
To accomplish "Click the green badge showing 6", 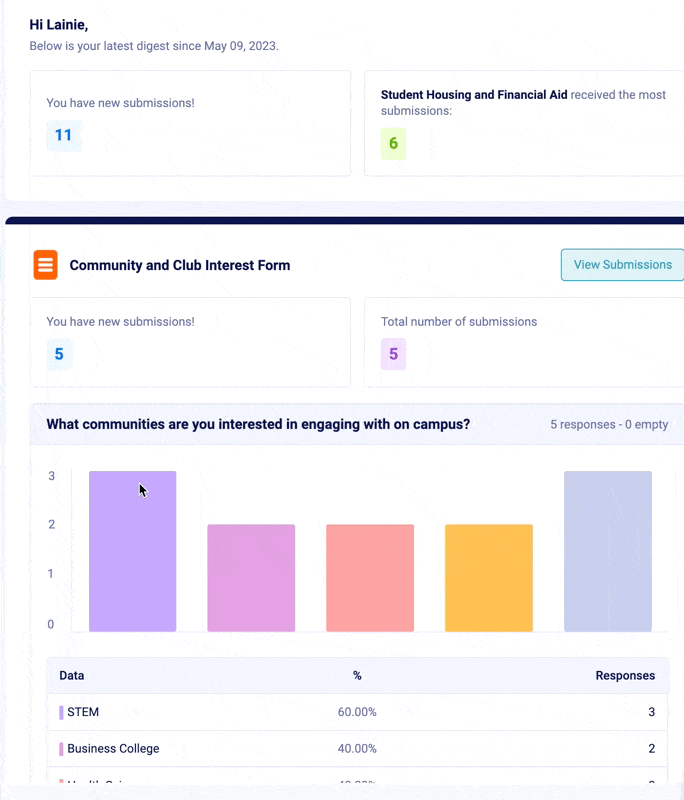I will pyautogui.click(x=393, y=143).
